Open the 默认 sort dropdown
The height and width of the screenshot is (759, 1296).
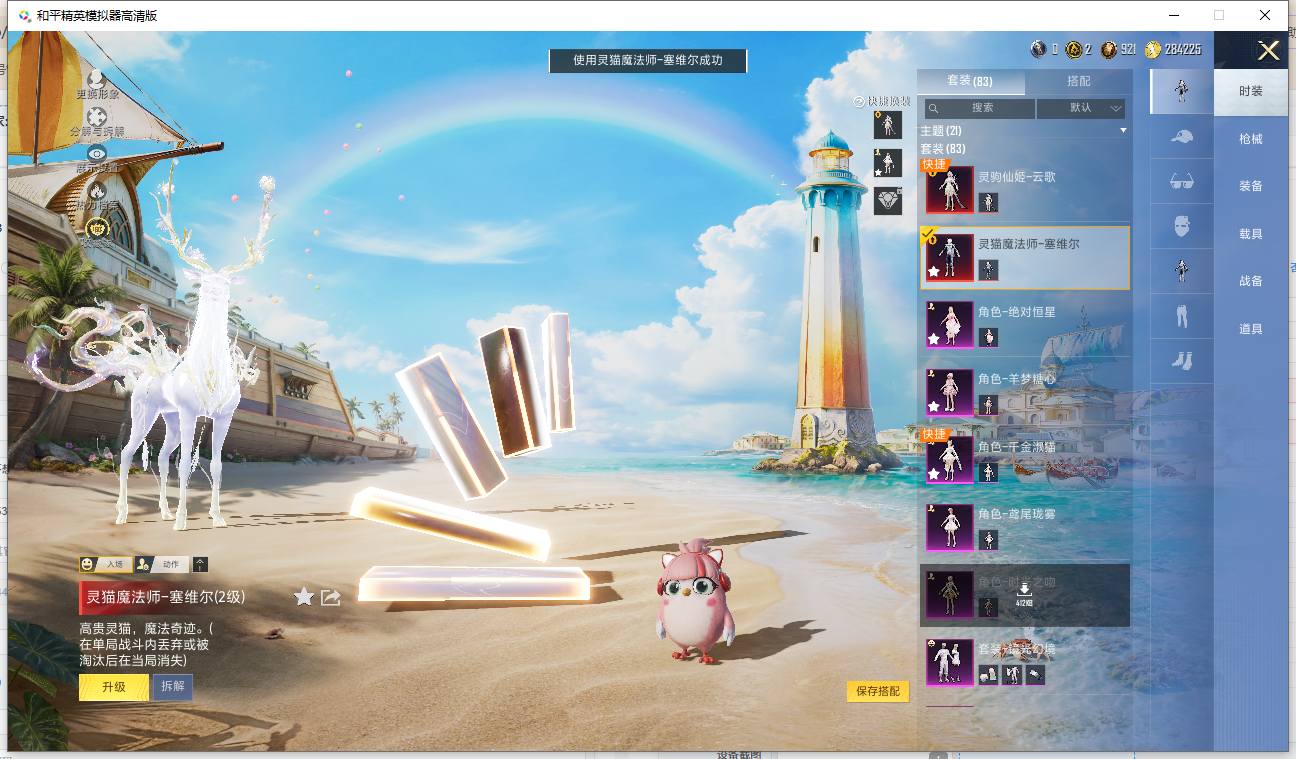(1081, 108)
